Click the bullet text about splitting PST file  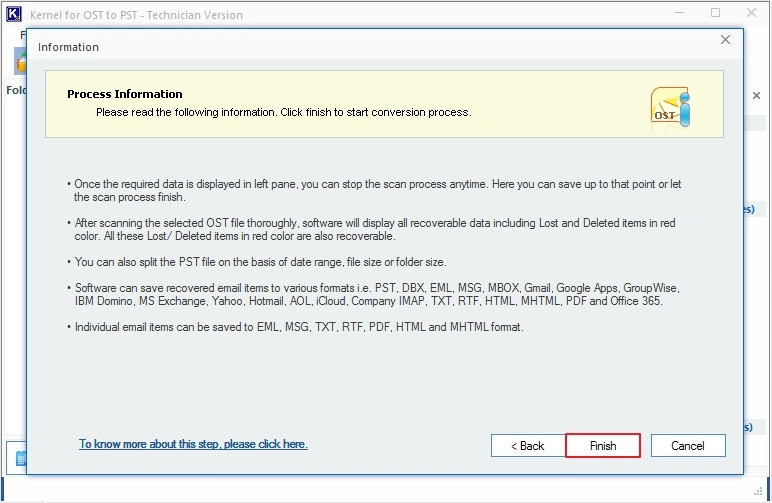[x=260, y=262]
